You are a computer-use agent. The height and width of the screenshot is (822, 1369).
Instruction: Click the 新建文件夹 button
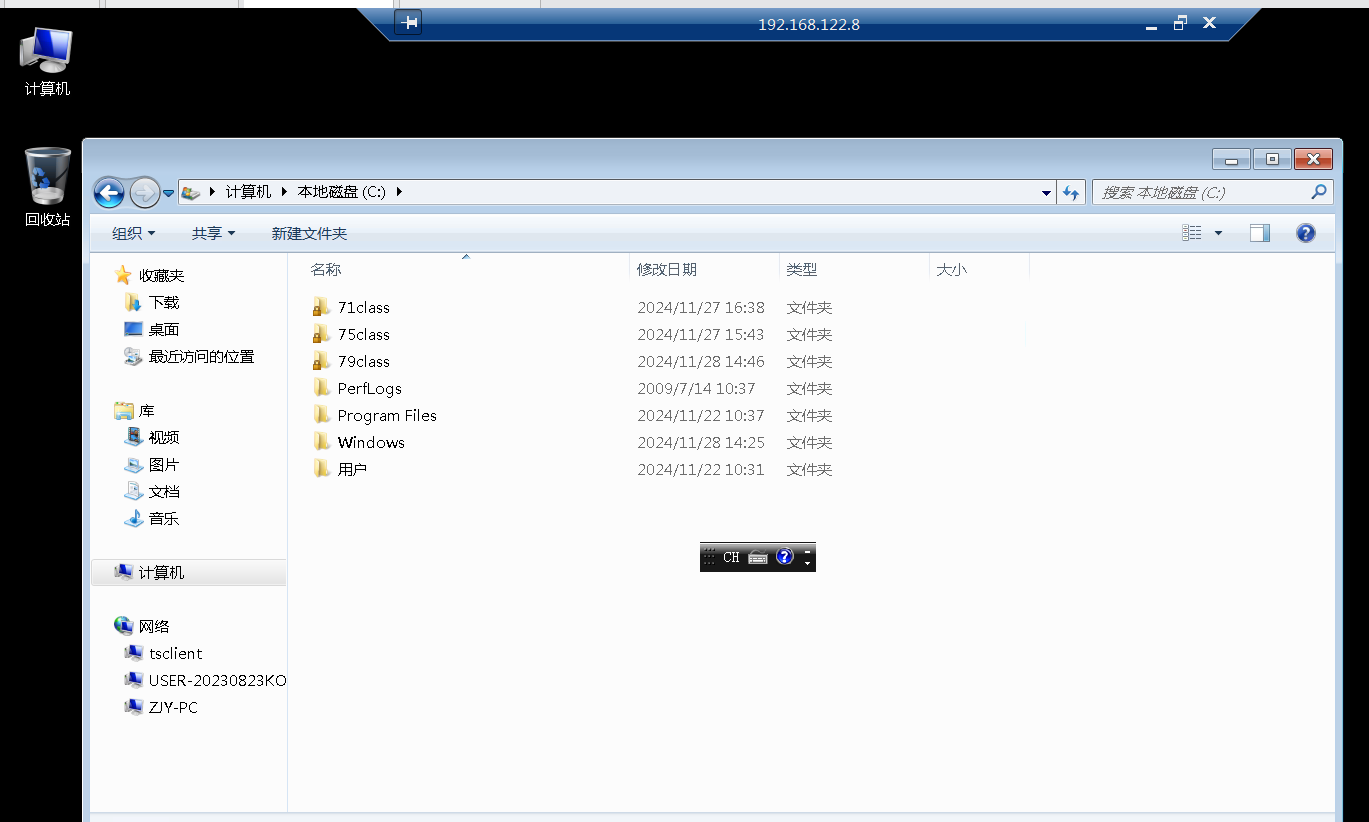[x=309, y=233]
